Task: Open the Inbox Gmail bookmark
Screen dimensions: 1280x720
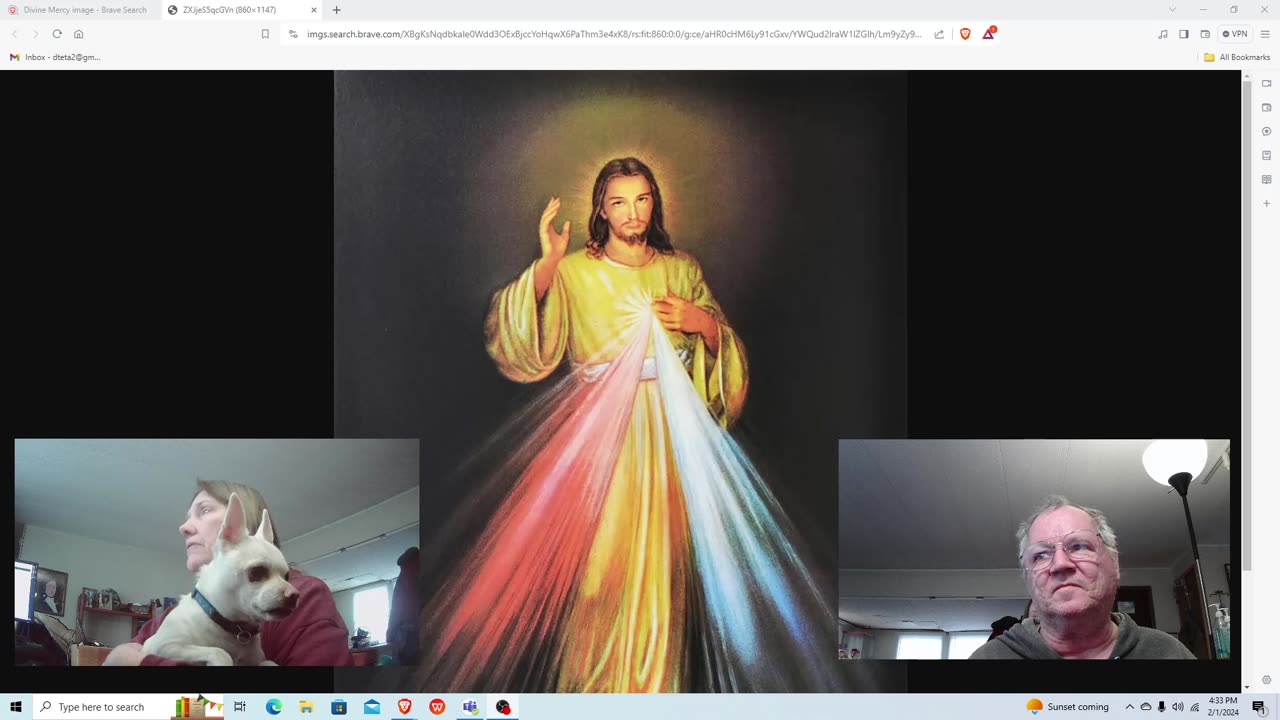Action: (x=55, y=57)
